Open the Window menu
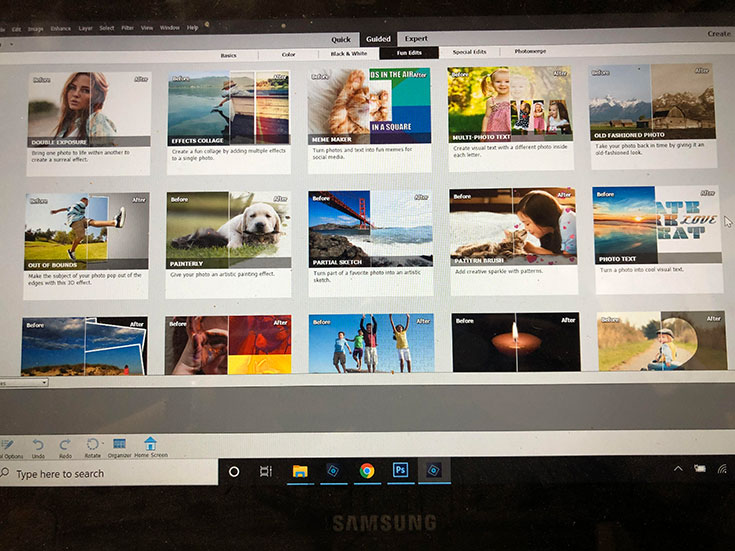 click(170, 28)
